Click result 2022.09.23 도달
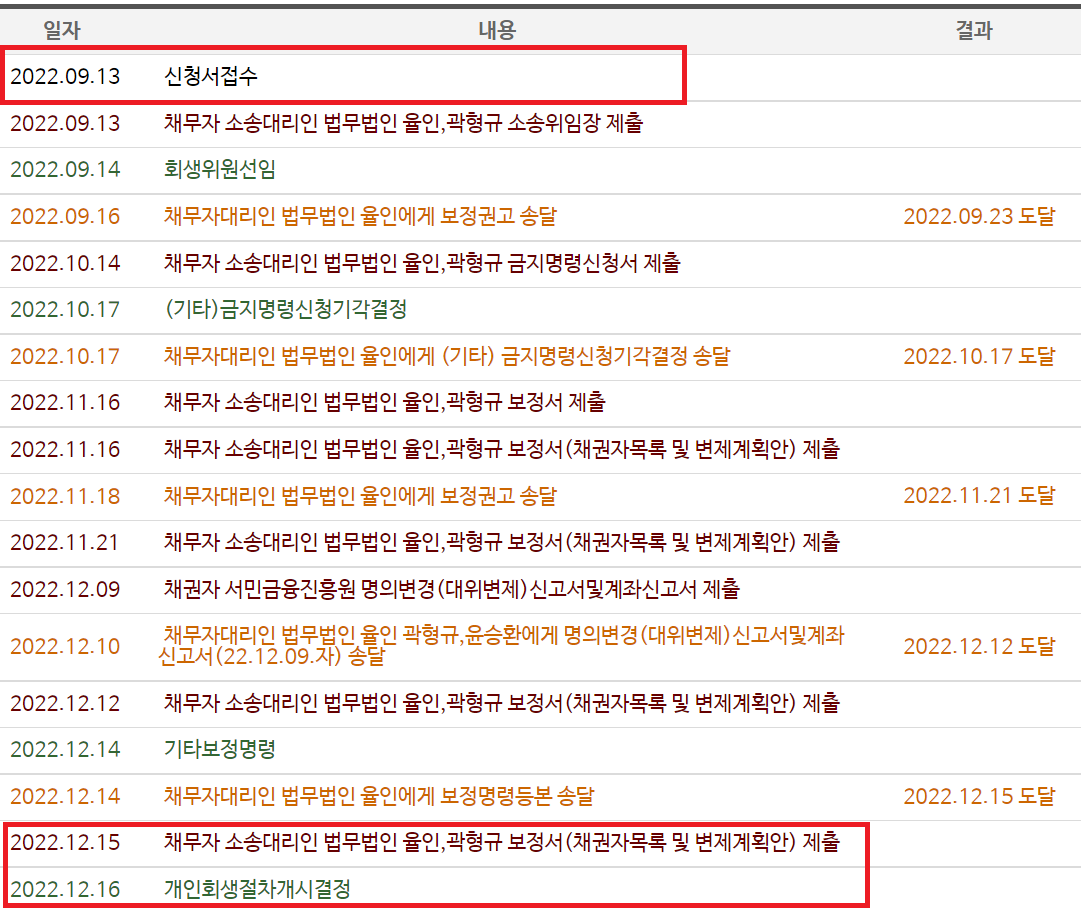 [x=979, y=216]
